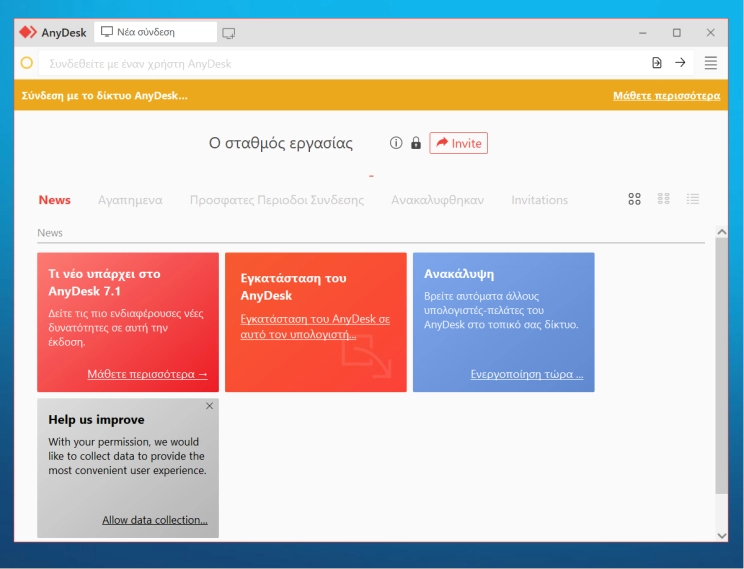Minimize the AnyDesk window

[x=642, y=33]
